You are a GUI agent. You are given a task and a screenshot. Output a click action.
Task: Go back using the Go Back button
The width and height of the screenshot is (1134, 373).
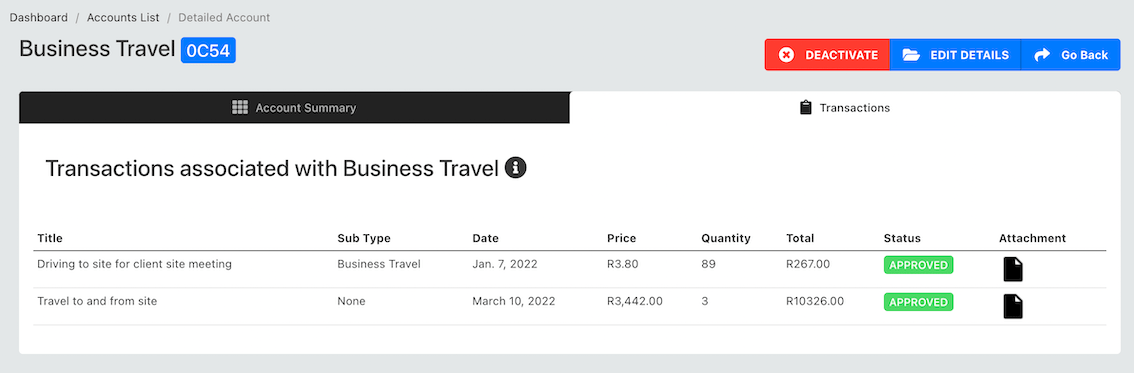click(1070, 55)
